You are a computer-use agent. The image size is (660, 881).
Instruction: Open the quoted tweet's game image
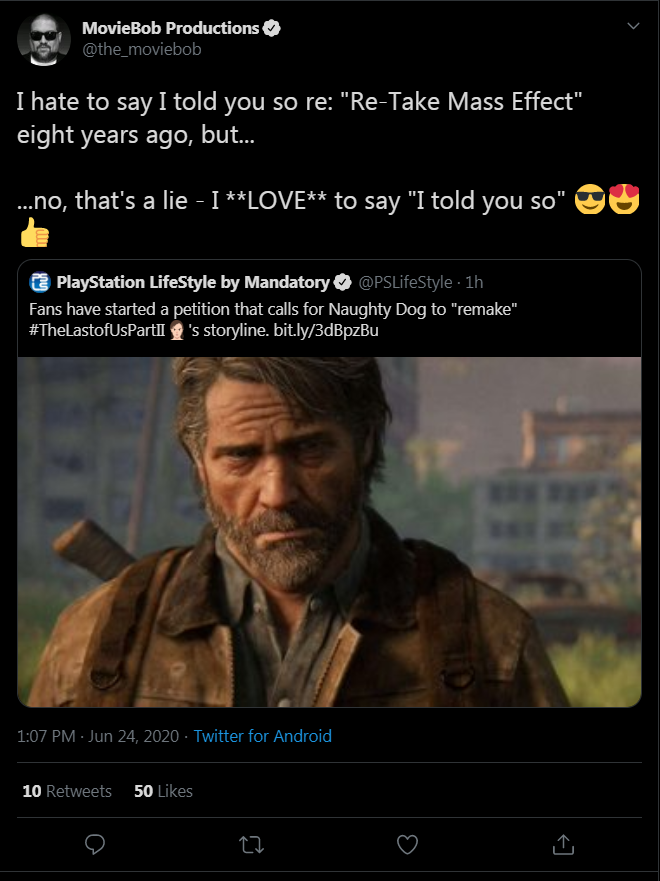click(329, 530)
